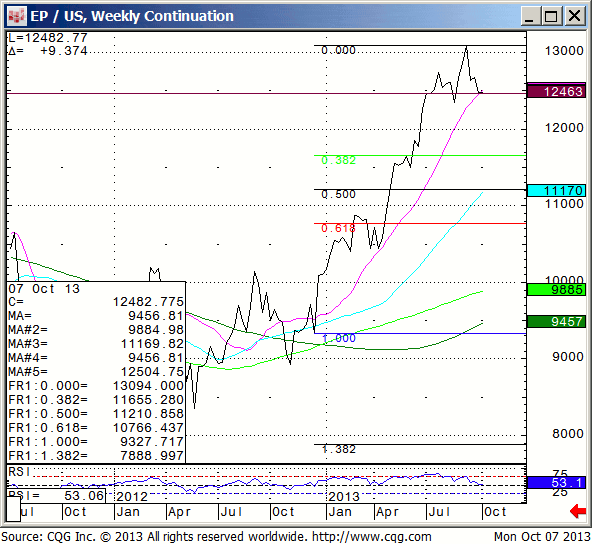The width and height of the screenshot is (592, 544).
Task: Click the FR1:0.618= 10766.437 row
Action: point(96,427)
